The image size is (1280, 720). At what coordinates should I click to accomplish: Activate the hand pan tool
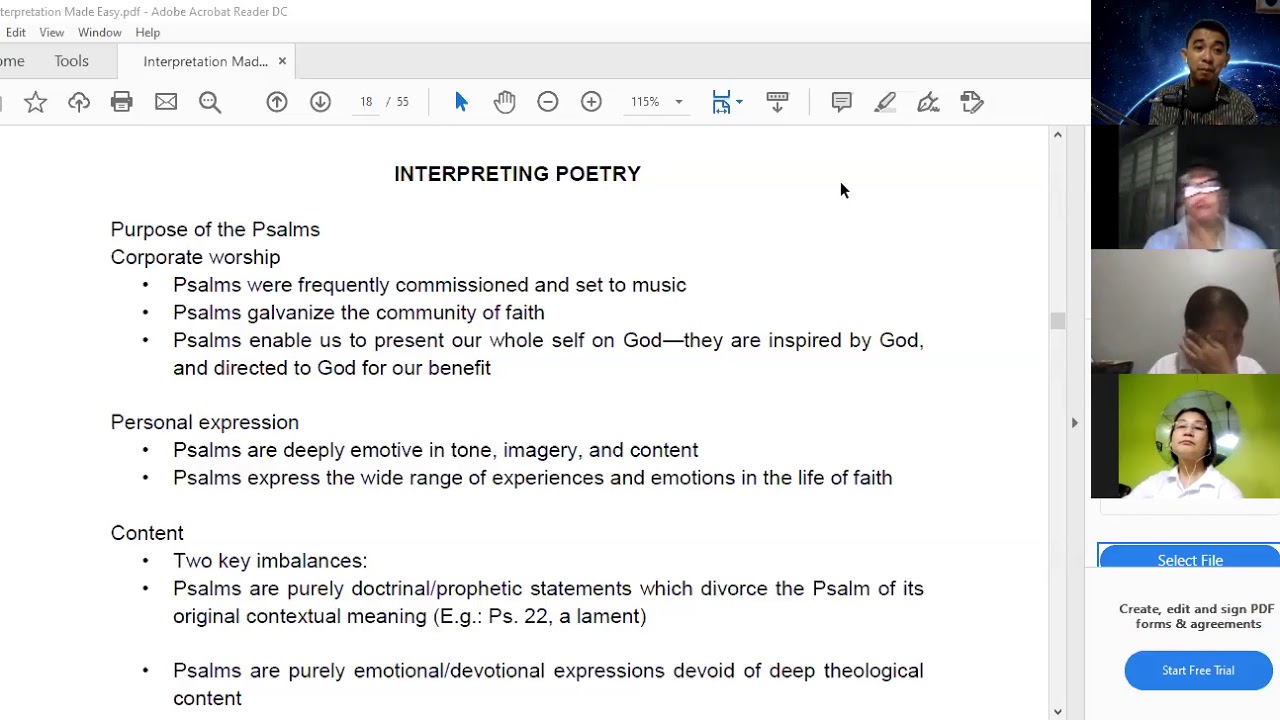504,102
